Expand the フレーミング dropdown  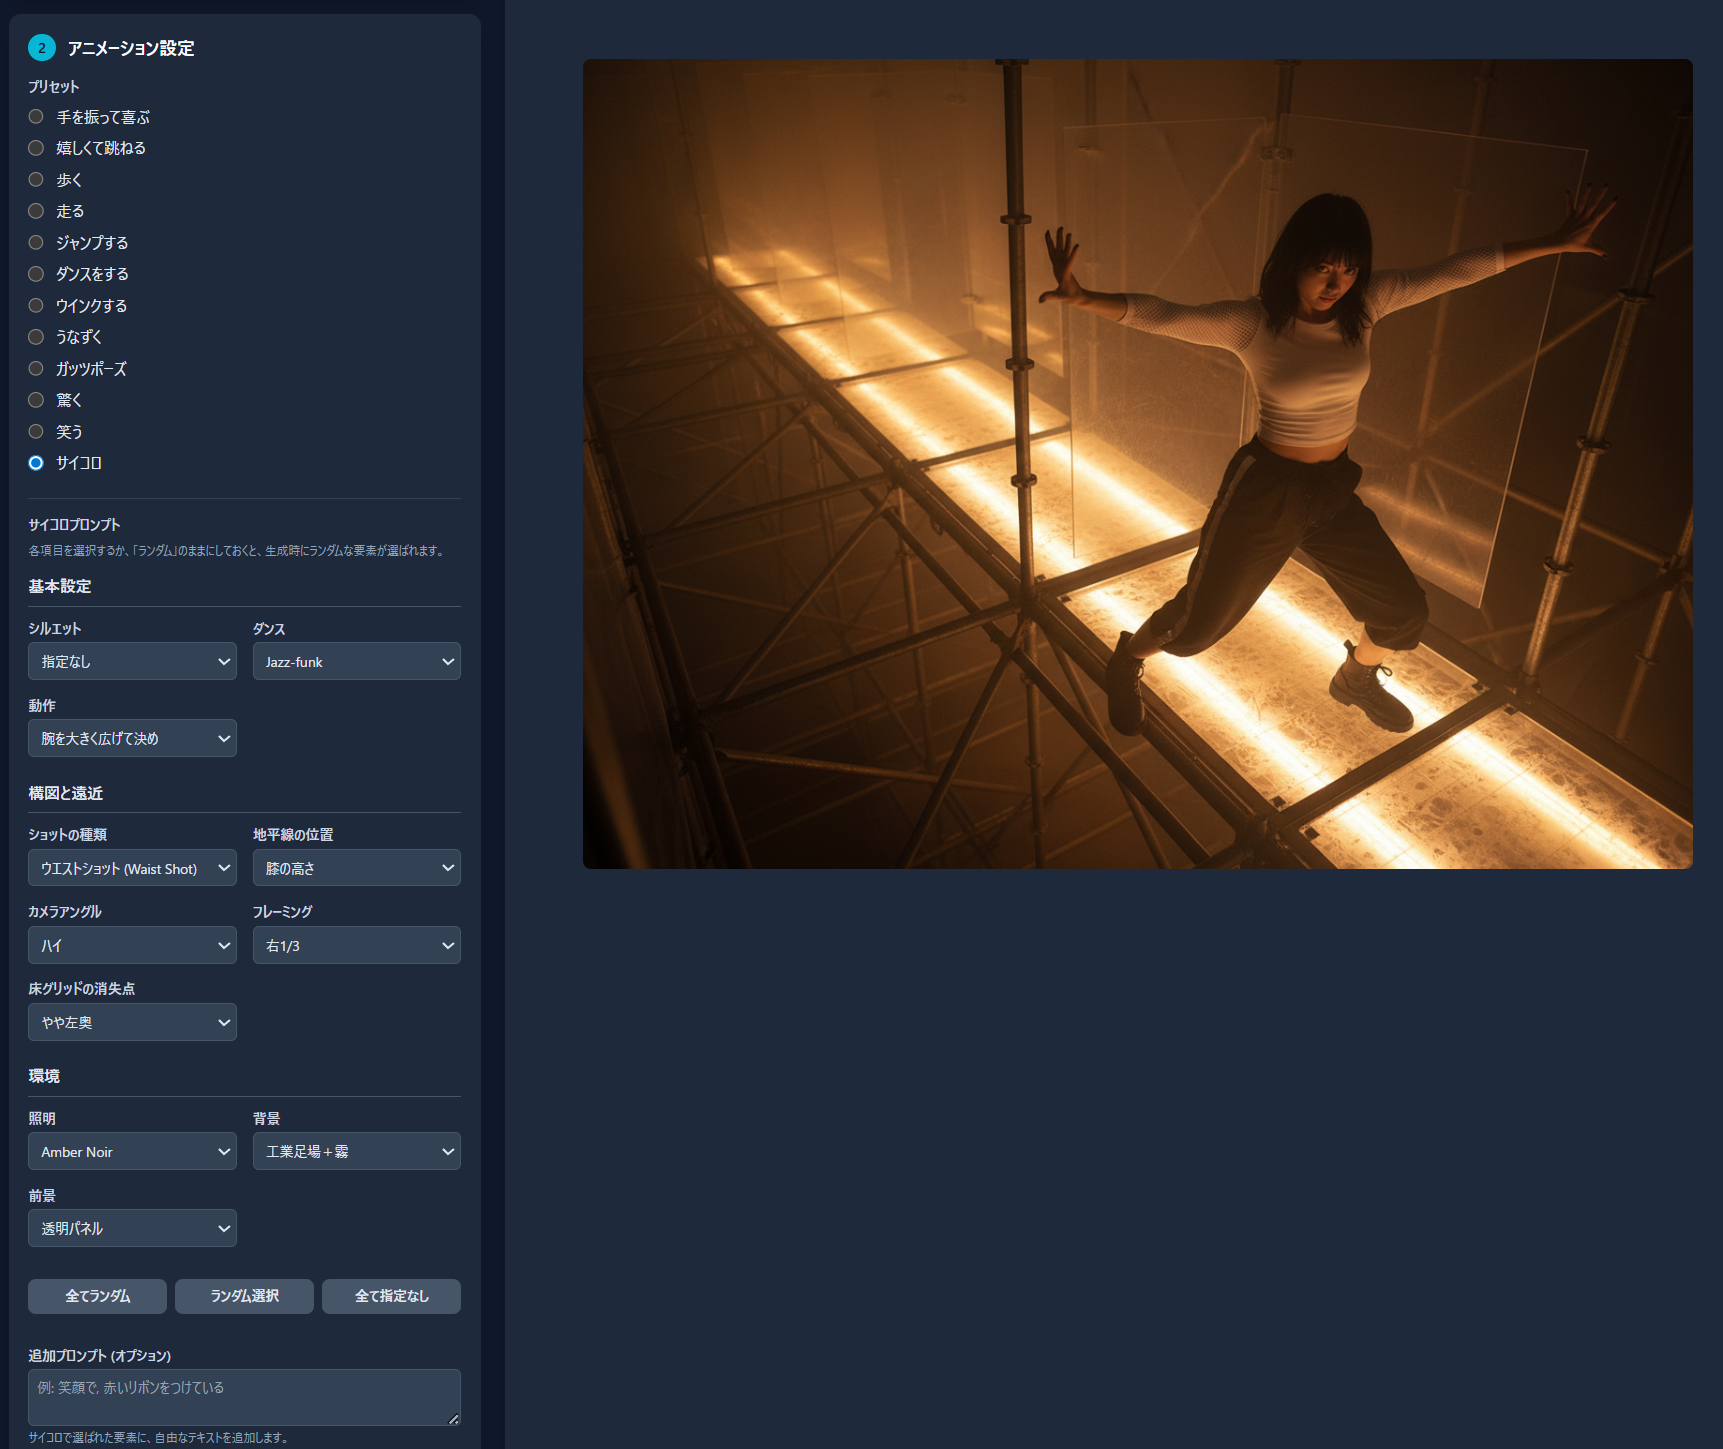pyautogui.click(x=357, y=945)
